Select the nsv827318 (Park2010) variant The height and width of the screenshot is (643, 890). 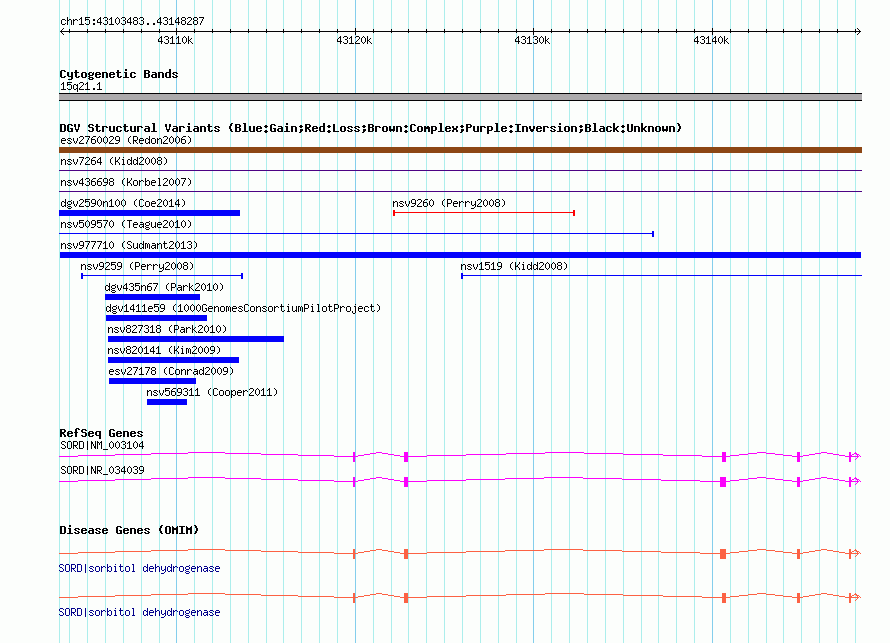pyautogui.click(x=196, y=339)
